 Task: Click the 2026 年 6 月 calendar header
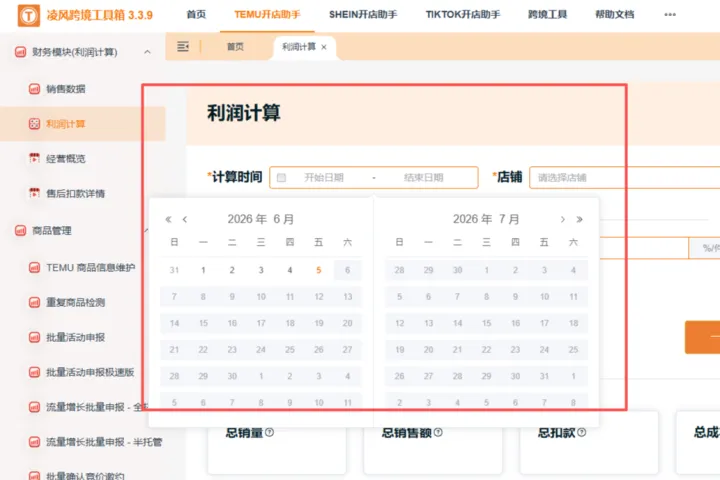point(260,219)
